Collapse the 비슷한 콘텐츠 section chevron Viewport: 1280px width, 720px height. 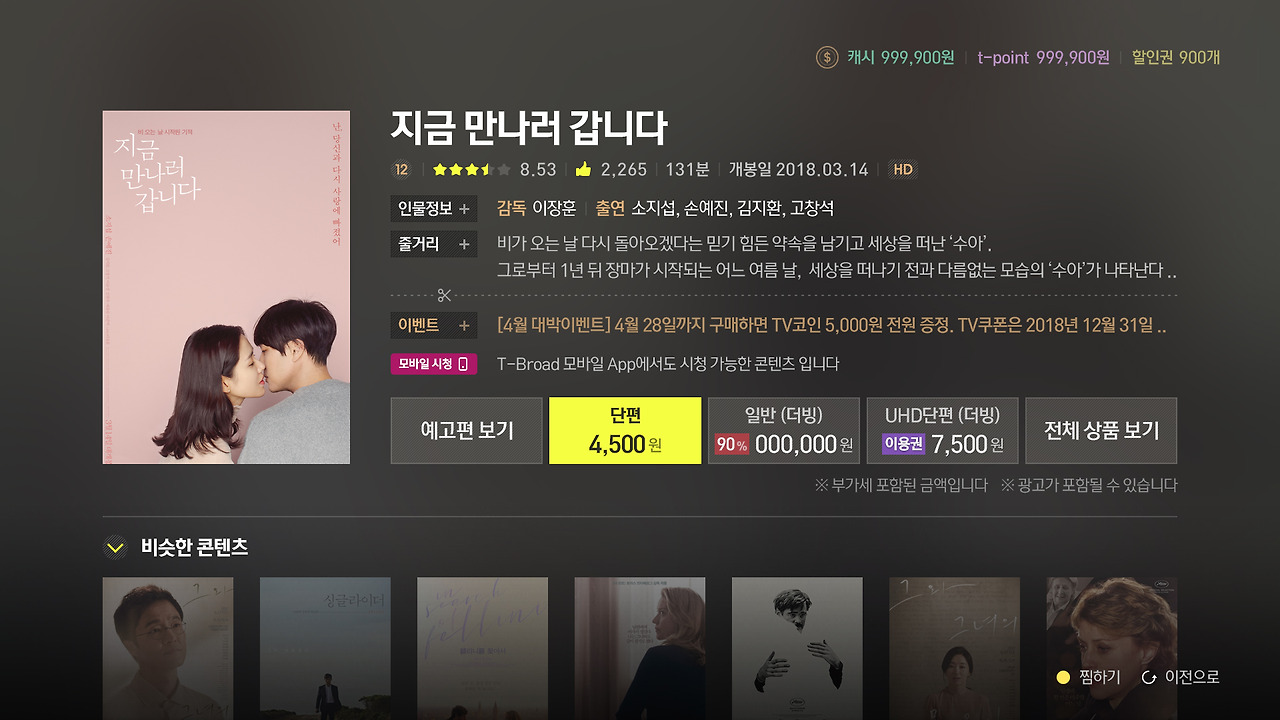pos(115,547)
